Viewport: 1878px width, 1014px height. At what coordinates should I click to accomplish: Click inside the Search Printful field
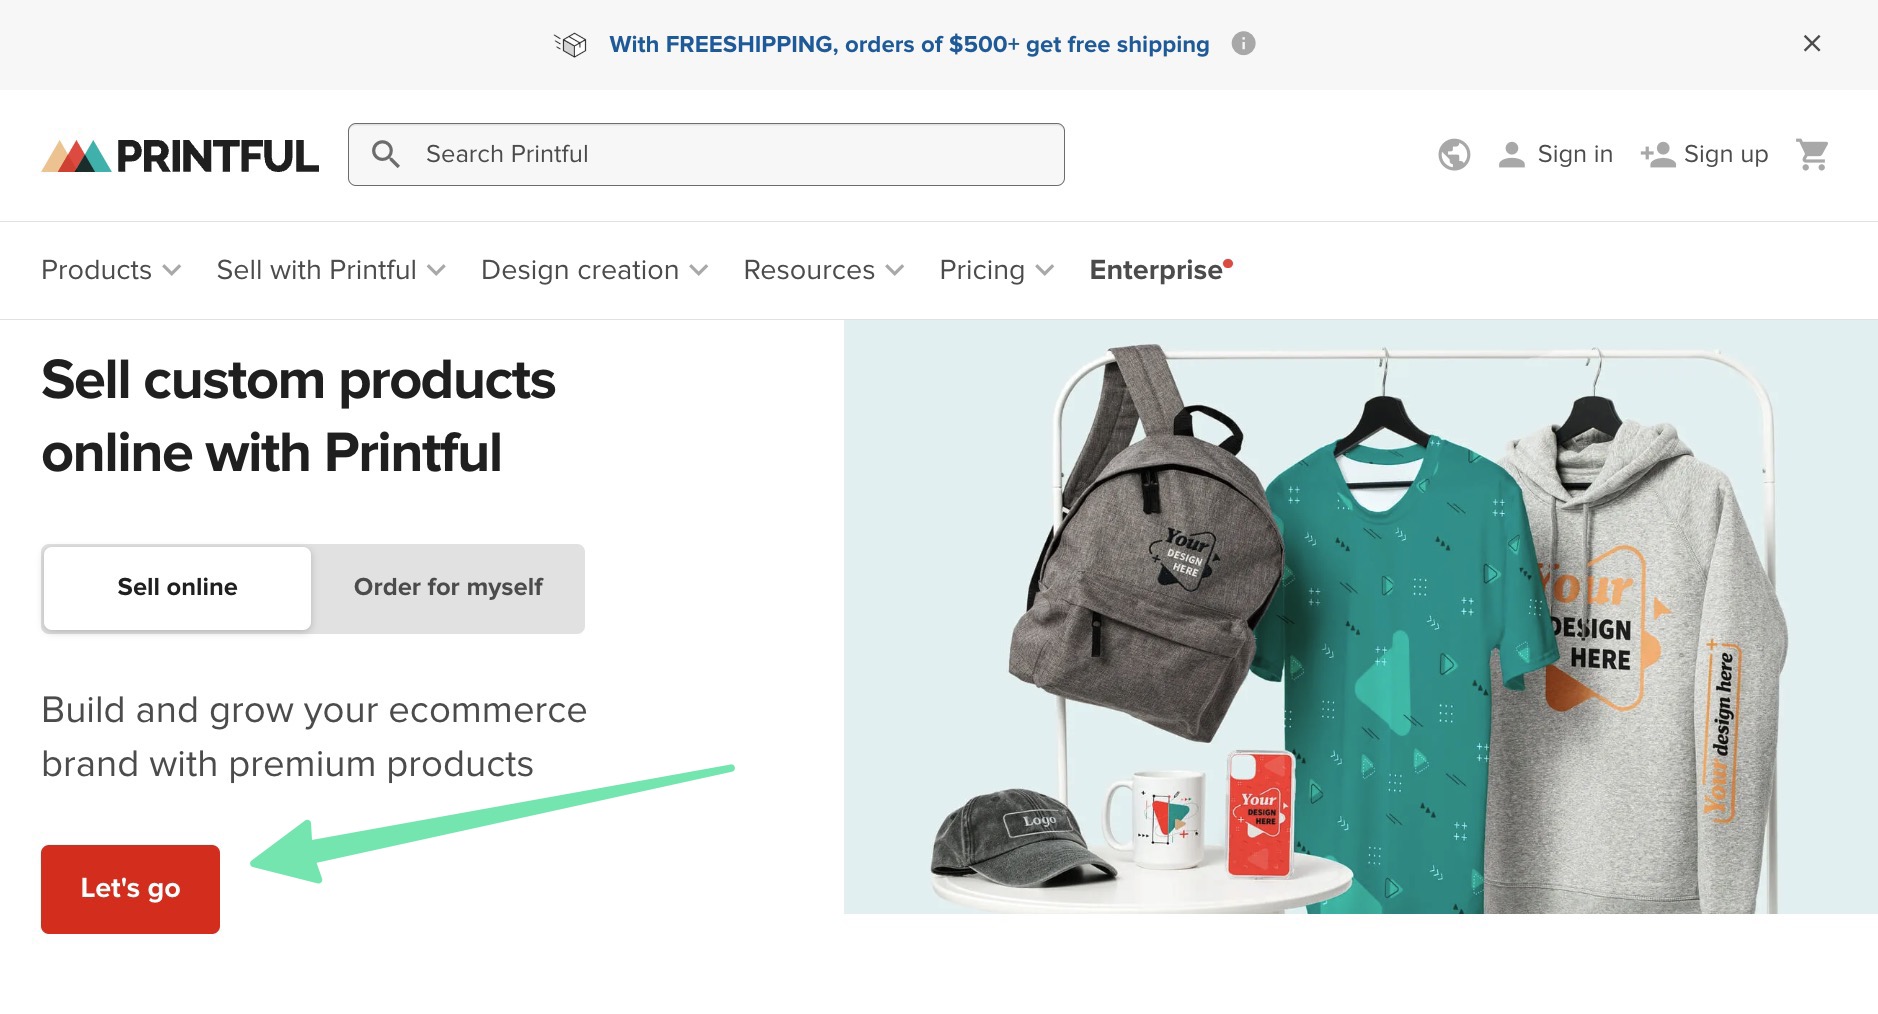(x=700, y=154)
